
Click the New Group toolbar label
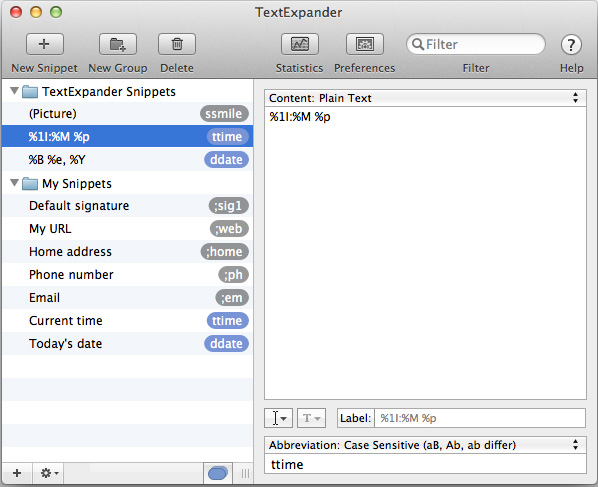coord(118,68)
